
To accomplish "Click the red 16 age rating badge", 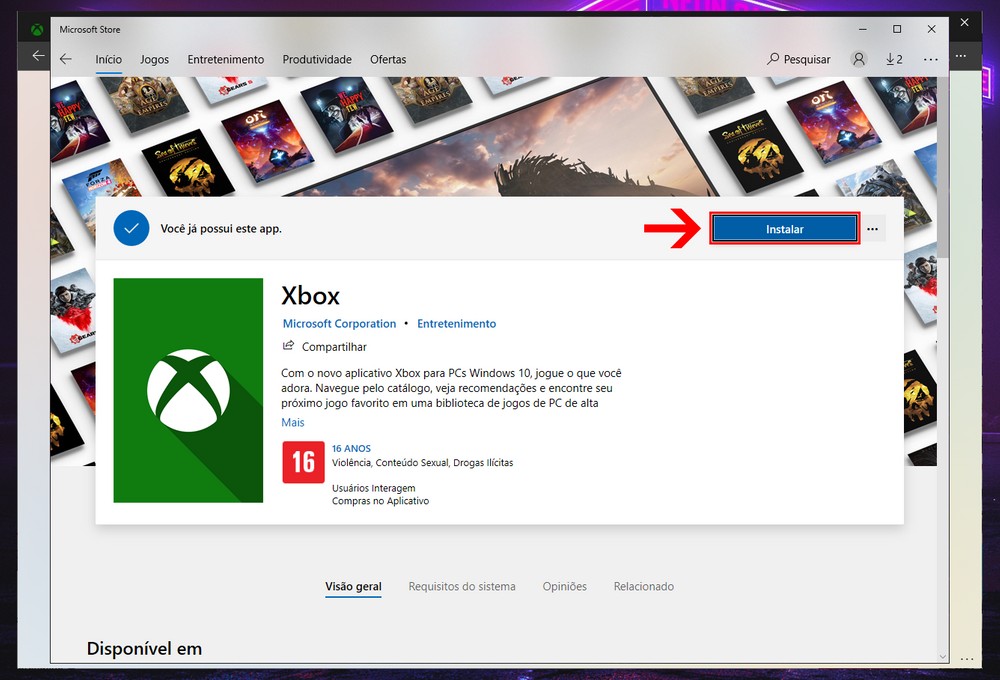I will (x=303, y=462).
